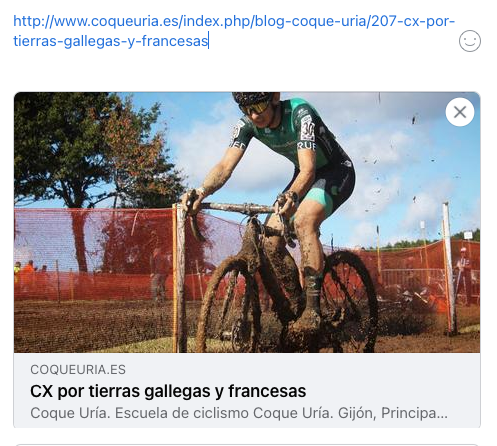Click the blank space below the URL text
This screenshot has height=446, width=497.
tap(233, 71)
